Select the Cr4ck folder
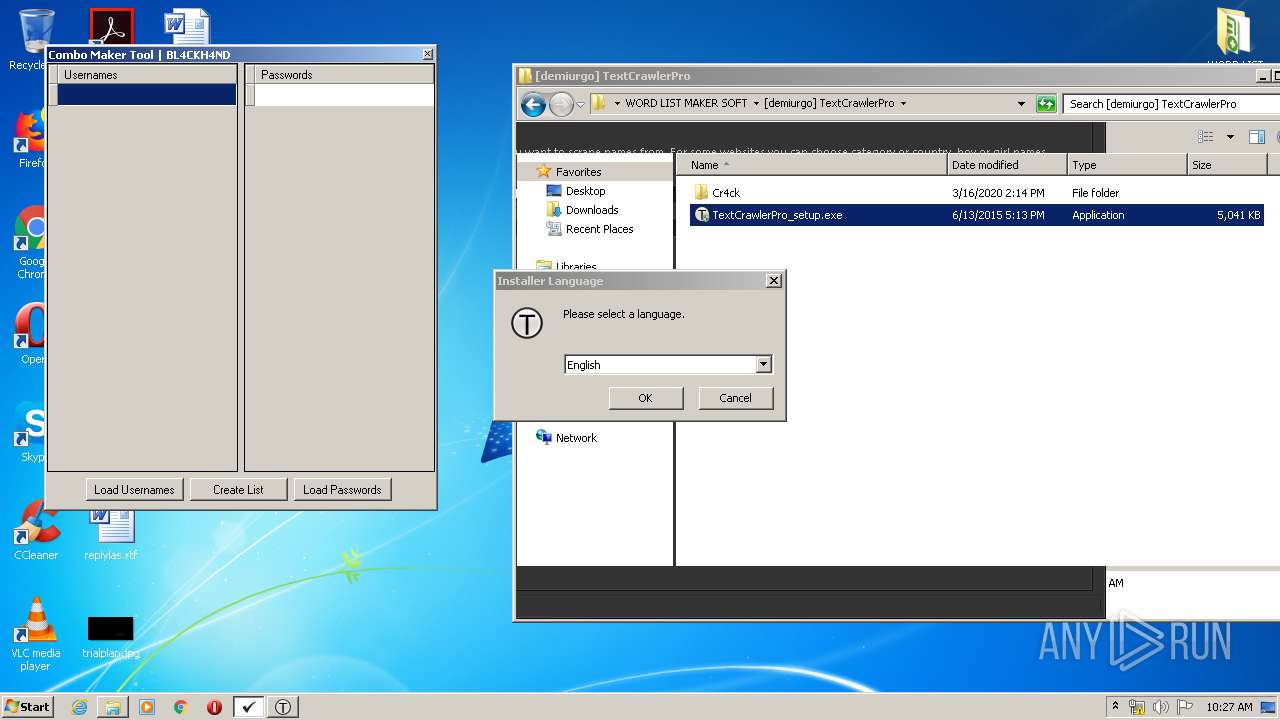The image size is (1280, 720). (x=726, y=193)
